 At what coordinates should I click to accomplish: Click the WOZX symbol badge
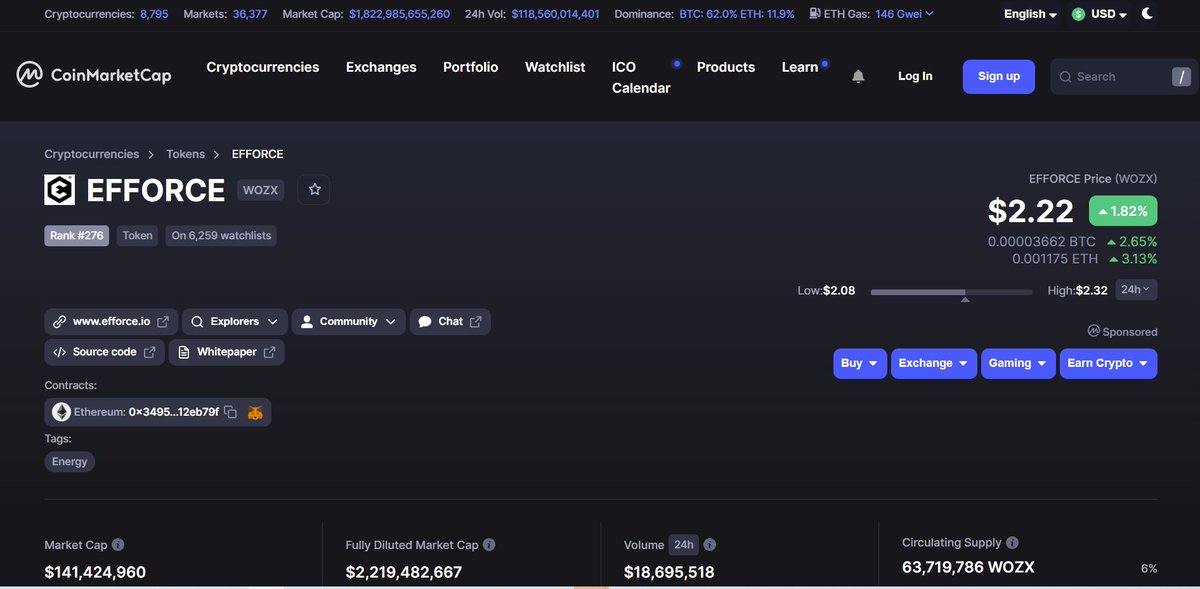click(262, 190)
